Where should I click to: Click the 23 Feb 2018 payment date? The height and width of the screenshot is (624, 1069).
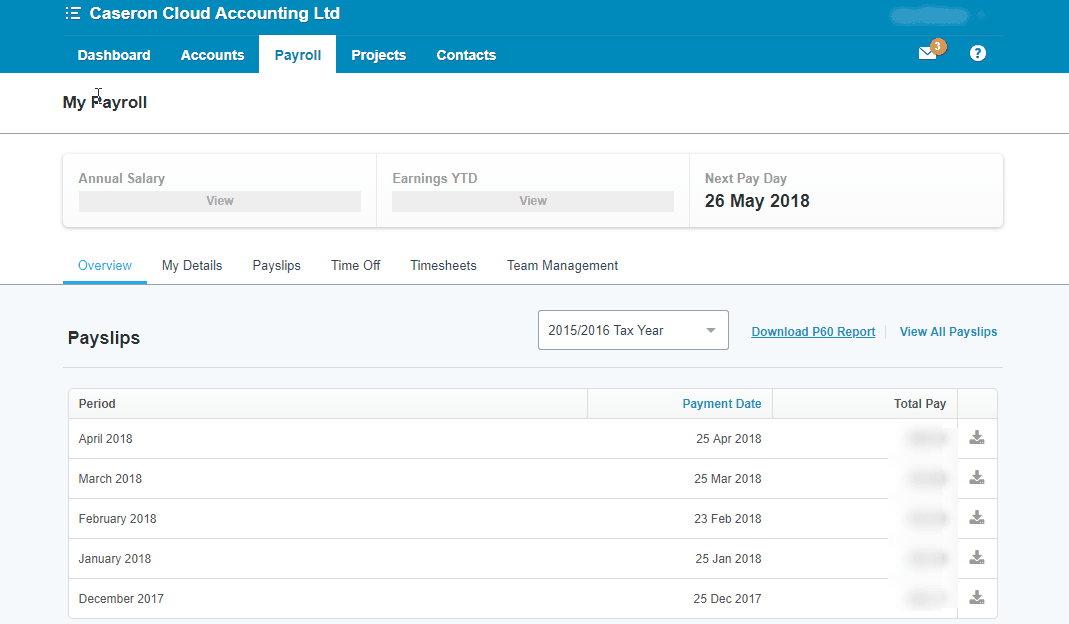coord(727,518)
